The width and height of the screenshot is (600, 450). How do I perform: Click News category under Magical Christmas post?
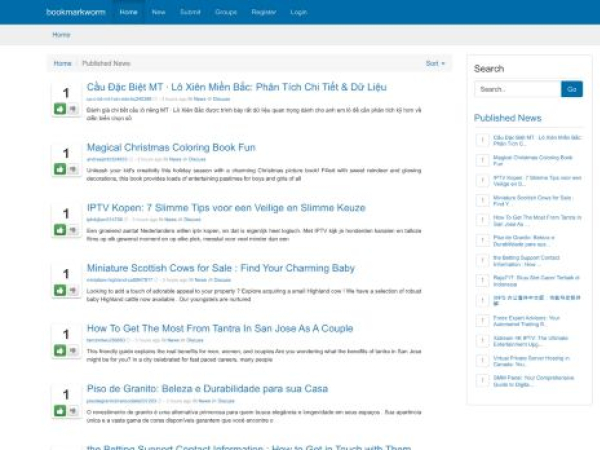click(x=175, y=159)
